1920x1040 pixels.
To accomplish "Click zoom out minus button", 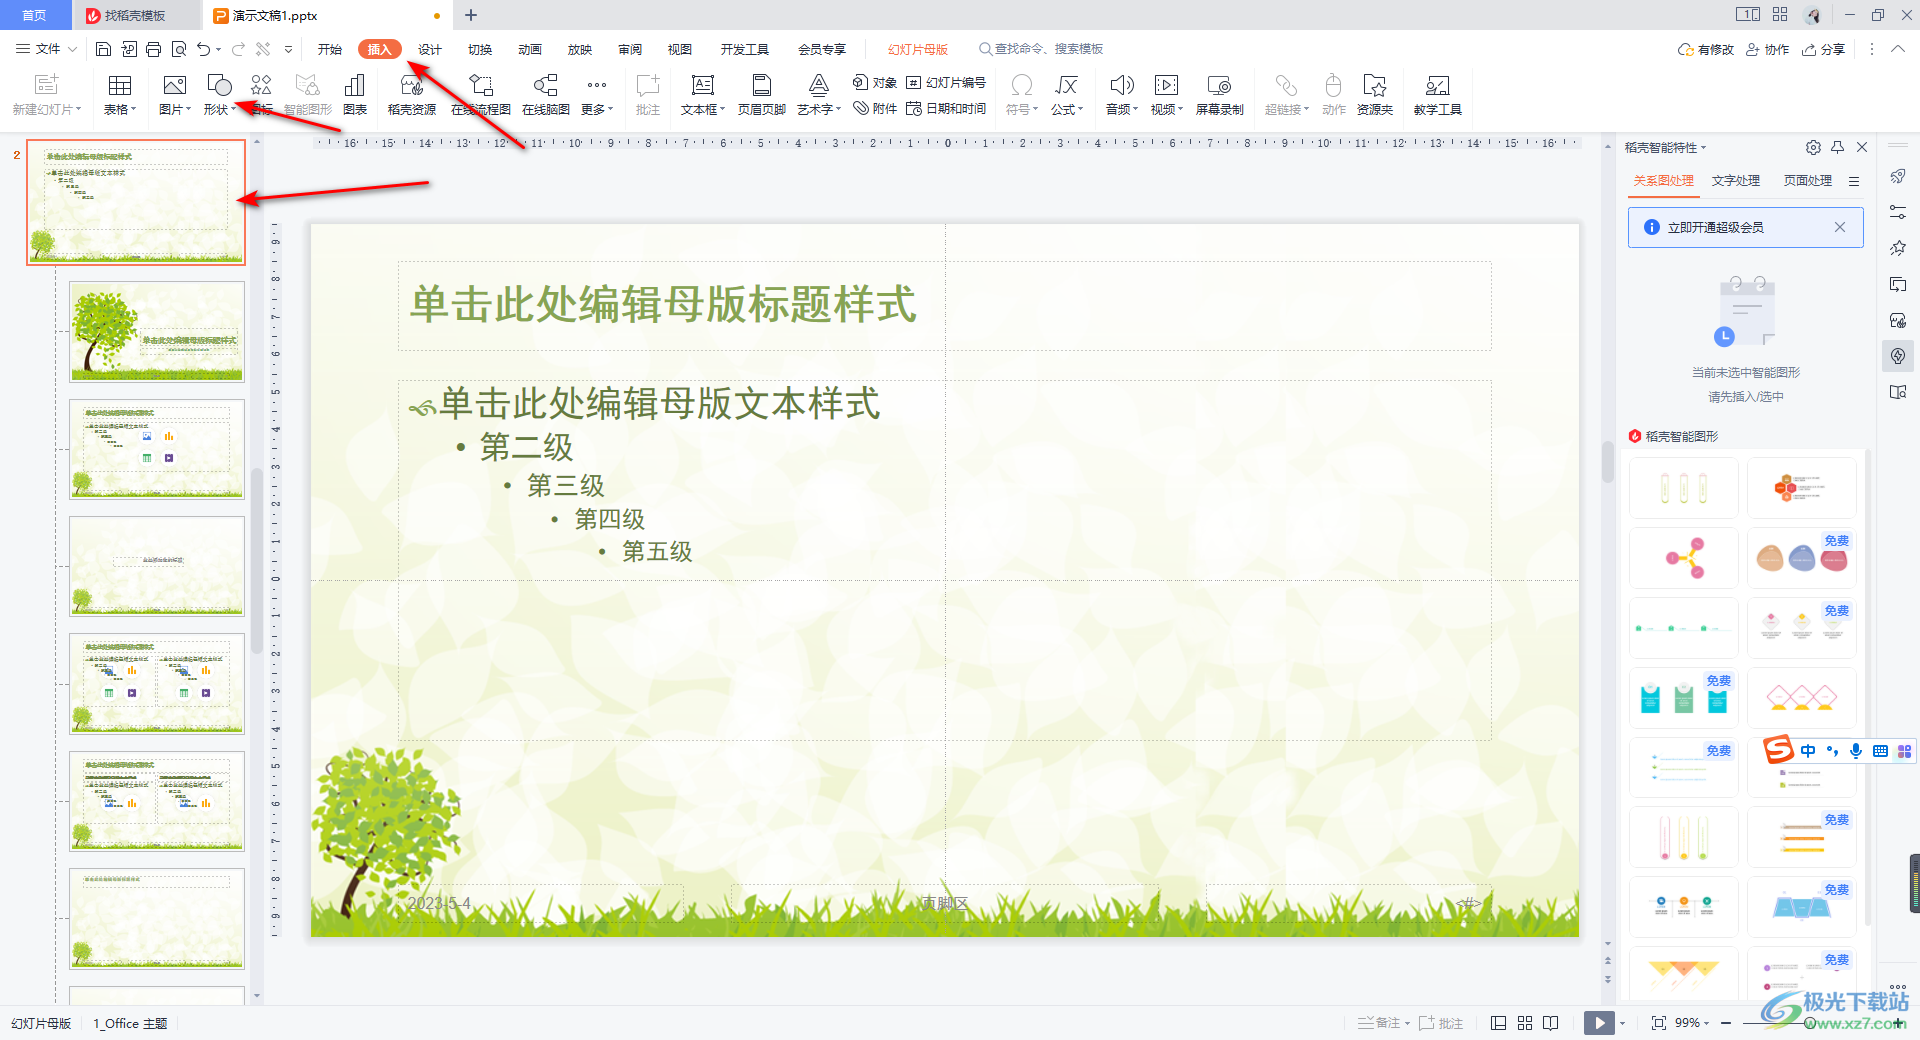I will coord(1726,1023).
